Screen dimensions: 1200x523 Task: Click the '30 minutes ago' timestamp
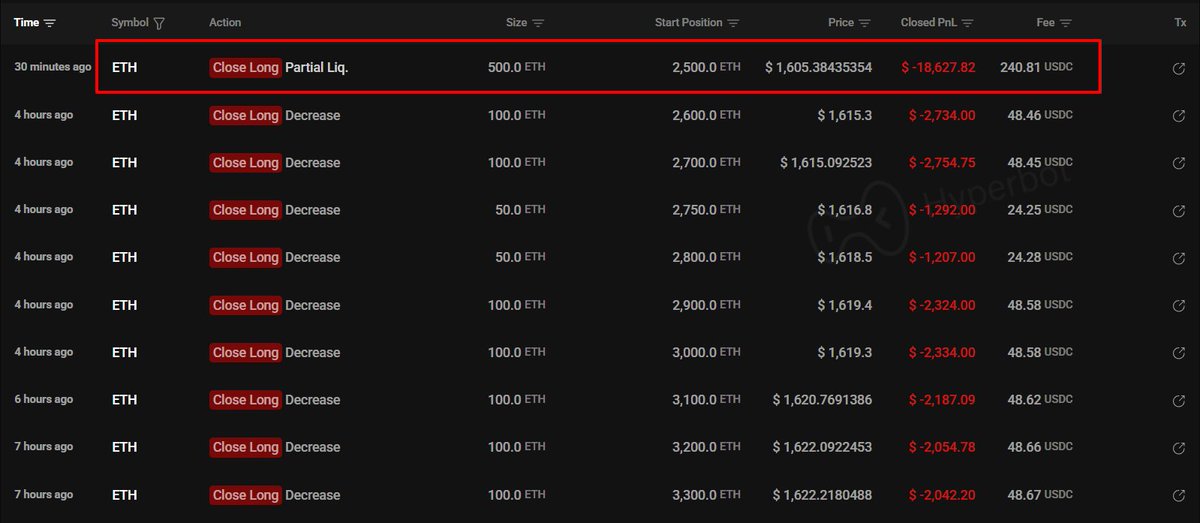53,67
